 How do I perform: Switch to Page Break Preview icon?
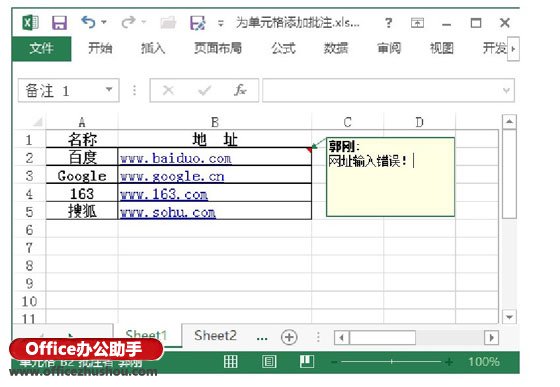(306, 361)
